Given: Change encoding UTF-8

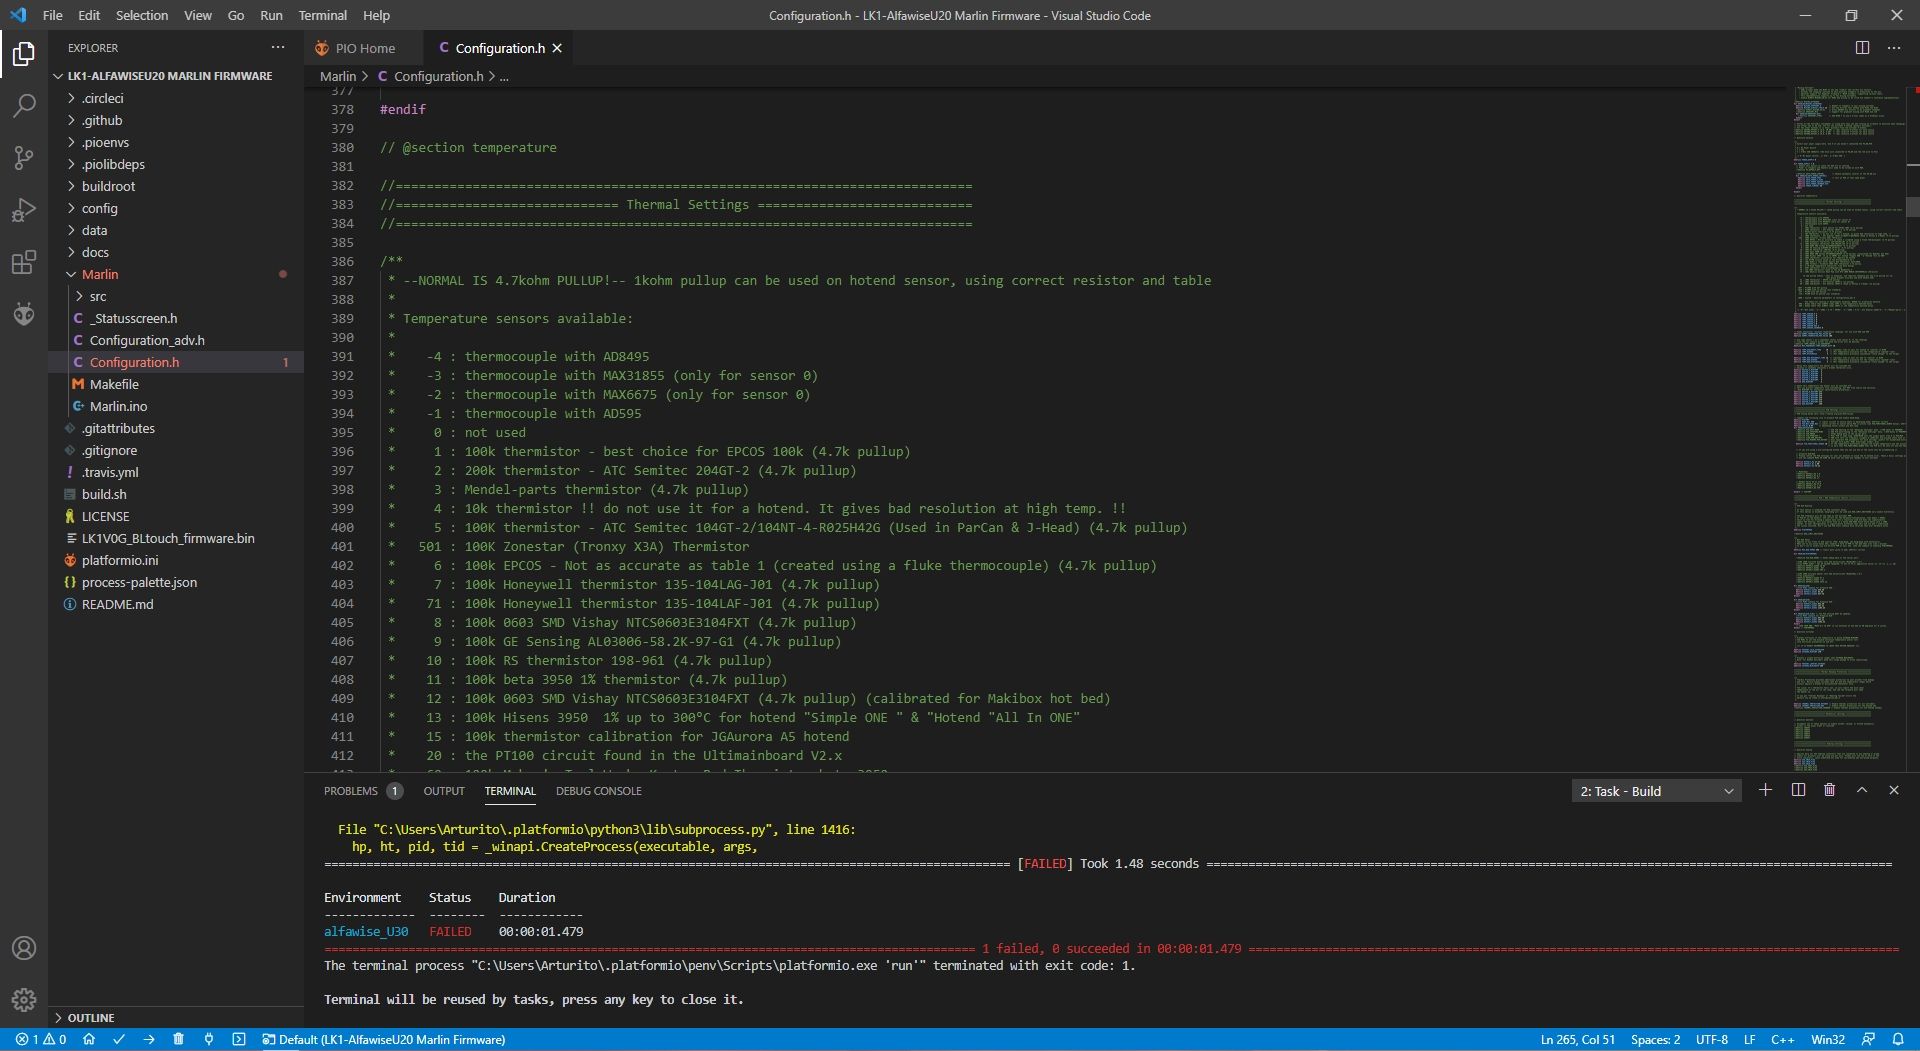Looking at the screenshot, I should pyautogui.click(x=1711, y=1039).
